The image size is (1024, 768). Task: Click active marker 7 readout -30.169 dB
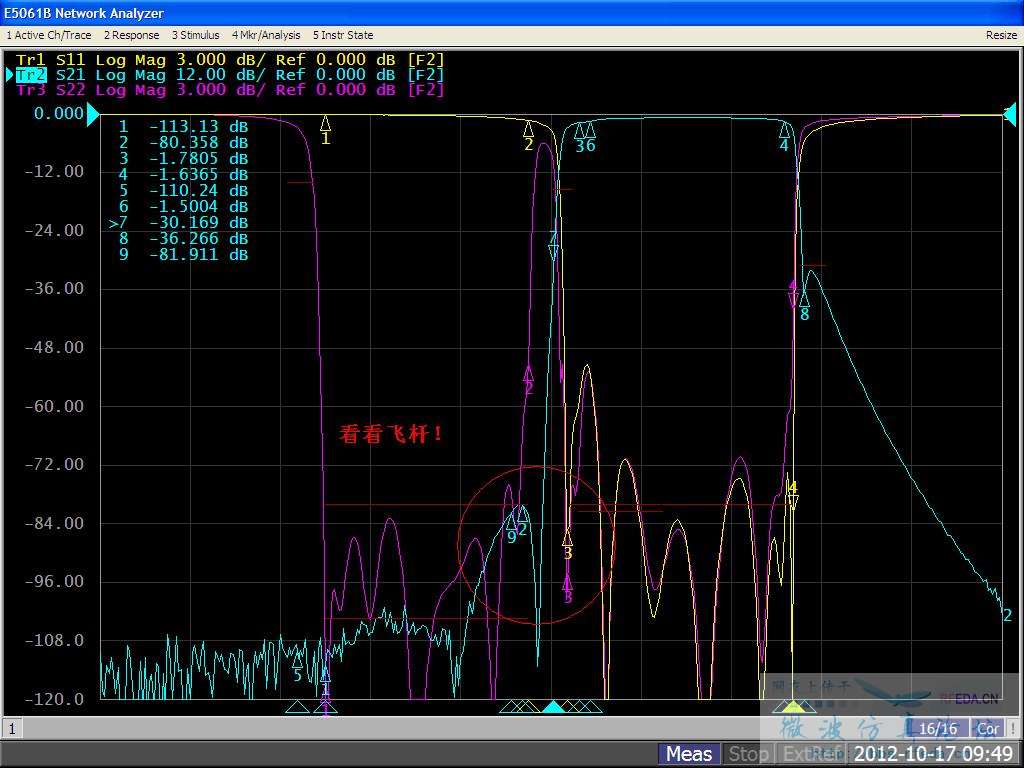click(x=179, y=222)
